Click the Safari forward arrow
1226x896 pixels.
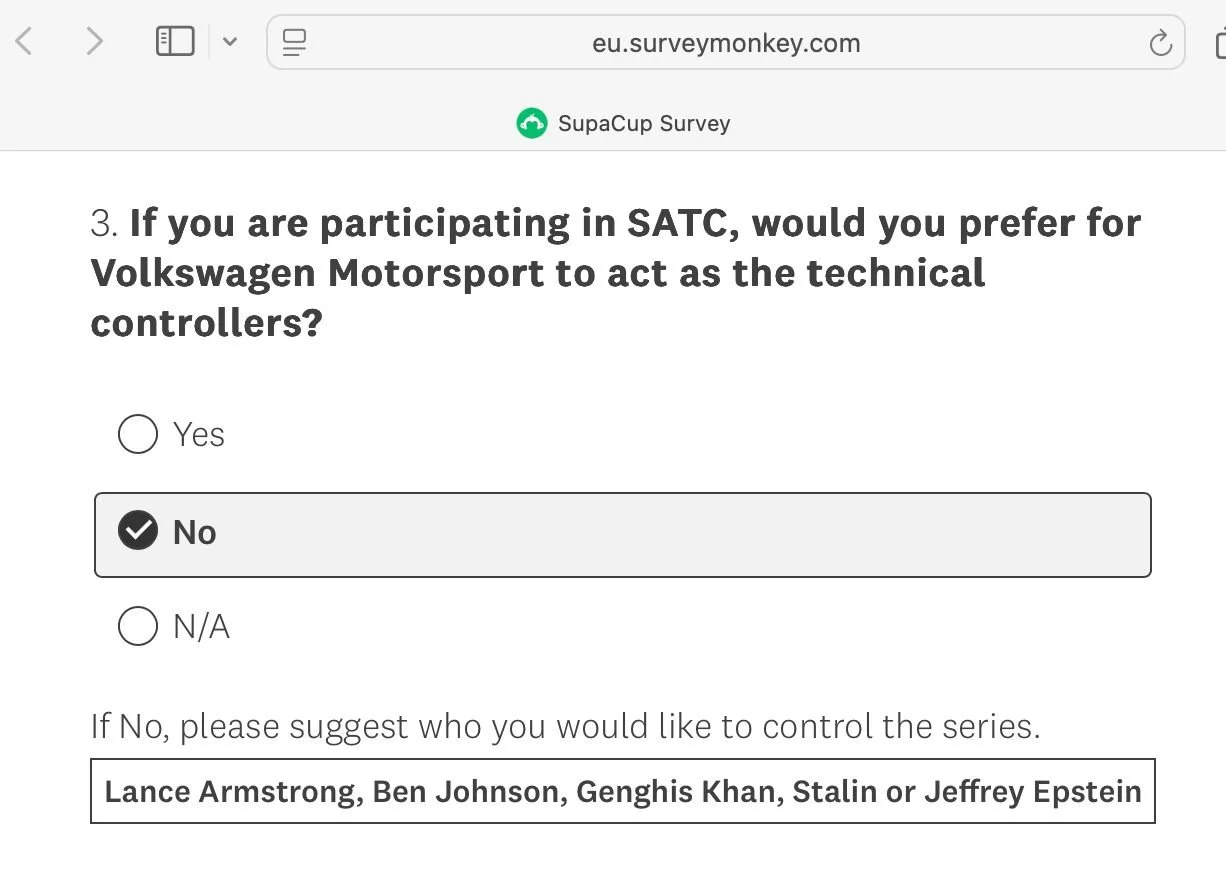[x=94, y=41]
